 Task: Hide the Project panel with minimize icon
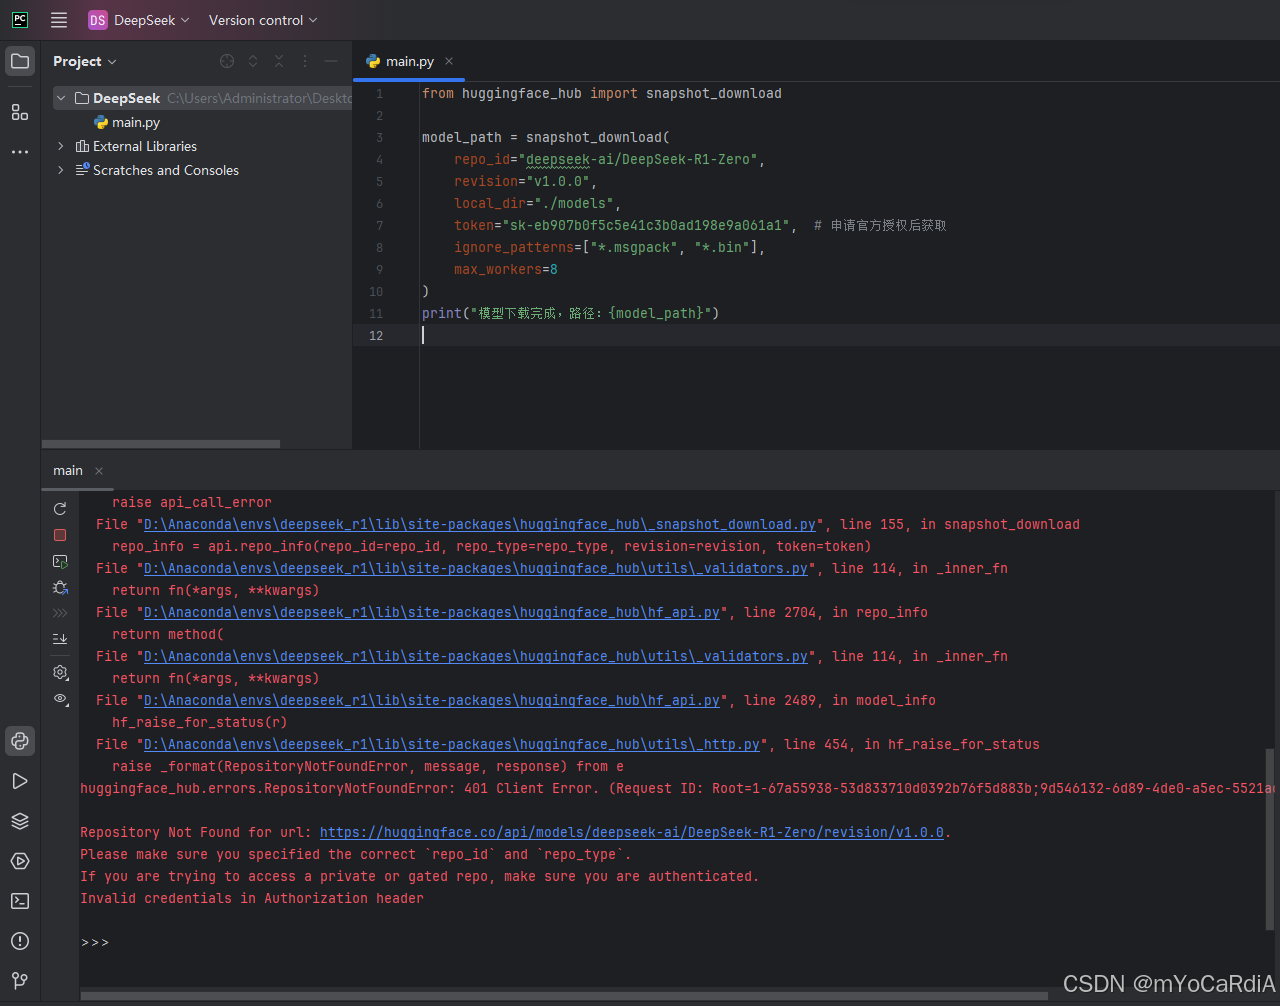pos(331,61)
